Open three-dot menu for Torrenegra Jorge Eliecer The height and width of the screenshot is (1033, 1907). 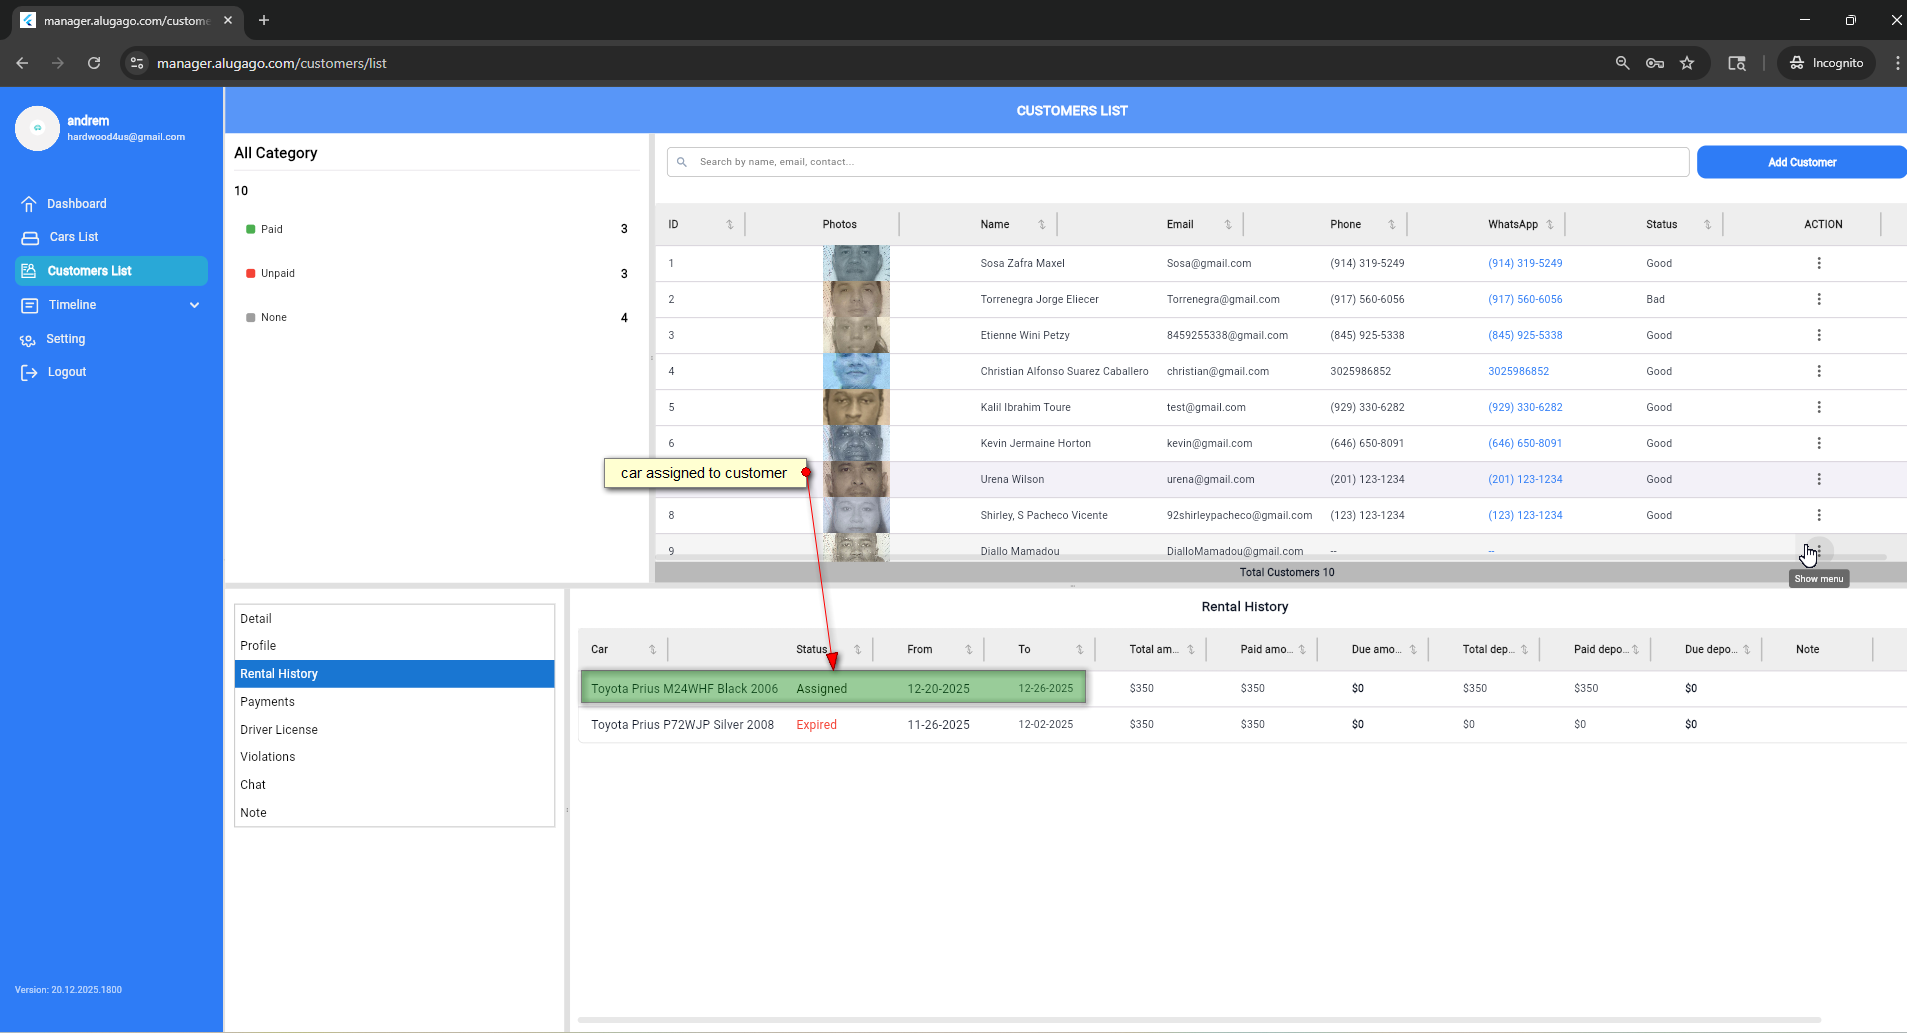pyautogui.click(x=1818, y=300)
